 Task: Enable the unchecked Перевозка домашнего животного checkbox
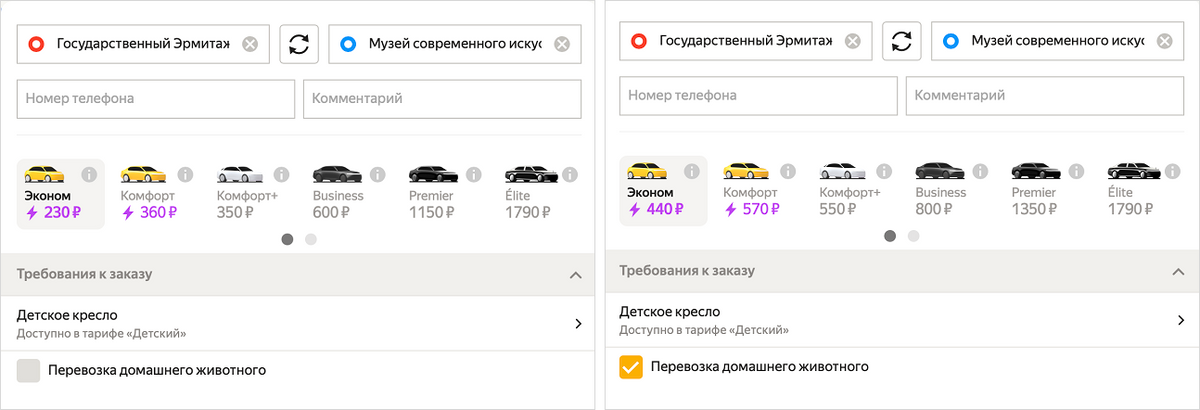click(29, 370)
